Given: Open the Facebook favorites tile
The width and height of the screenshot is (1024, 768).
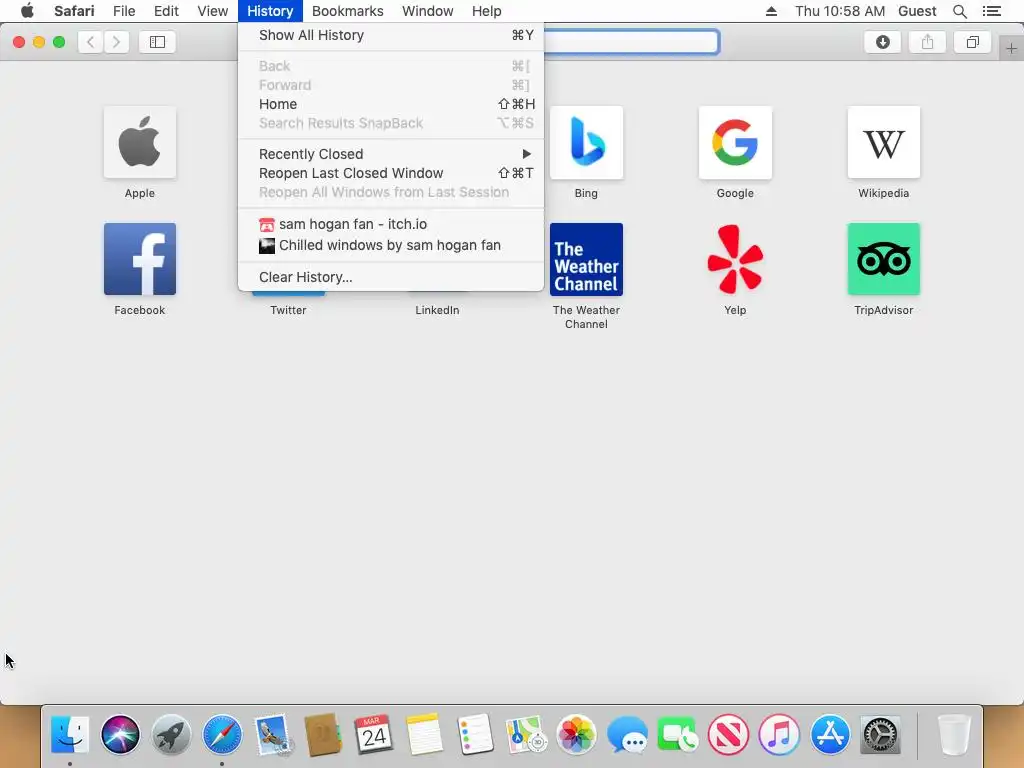Looking at the screenshot, I should pyautogui.click(x=140, y=259).
